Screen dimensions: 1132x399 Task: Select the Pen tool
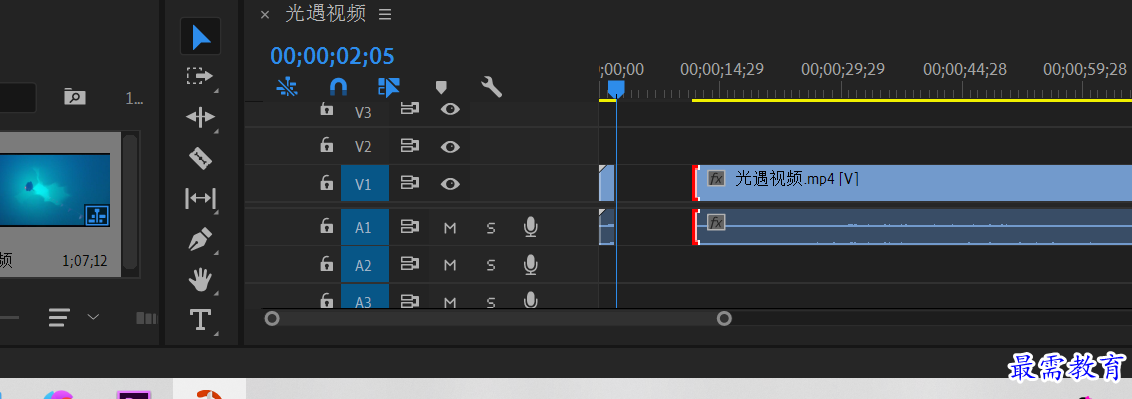tap(200, 239)
